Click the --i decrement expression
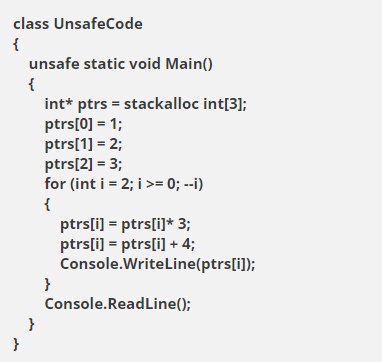382x362 pixels. 191,184
